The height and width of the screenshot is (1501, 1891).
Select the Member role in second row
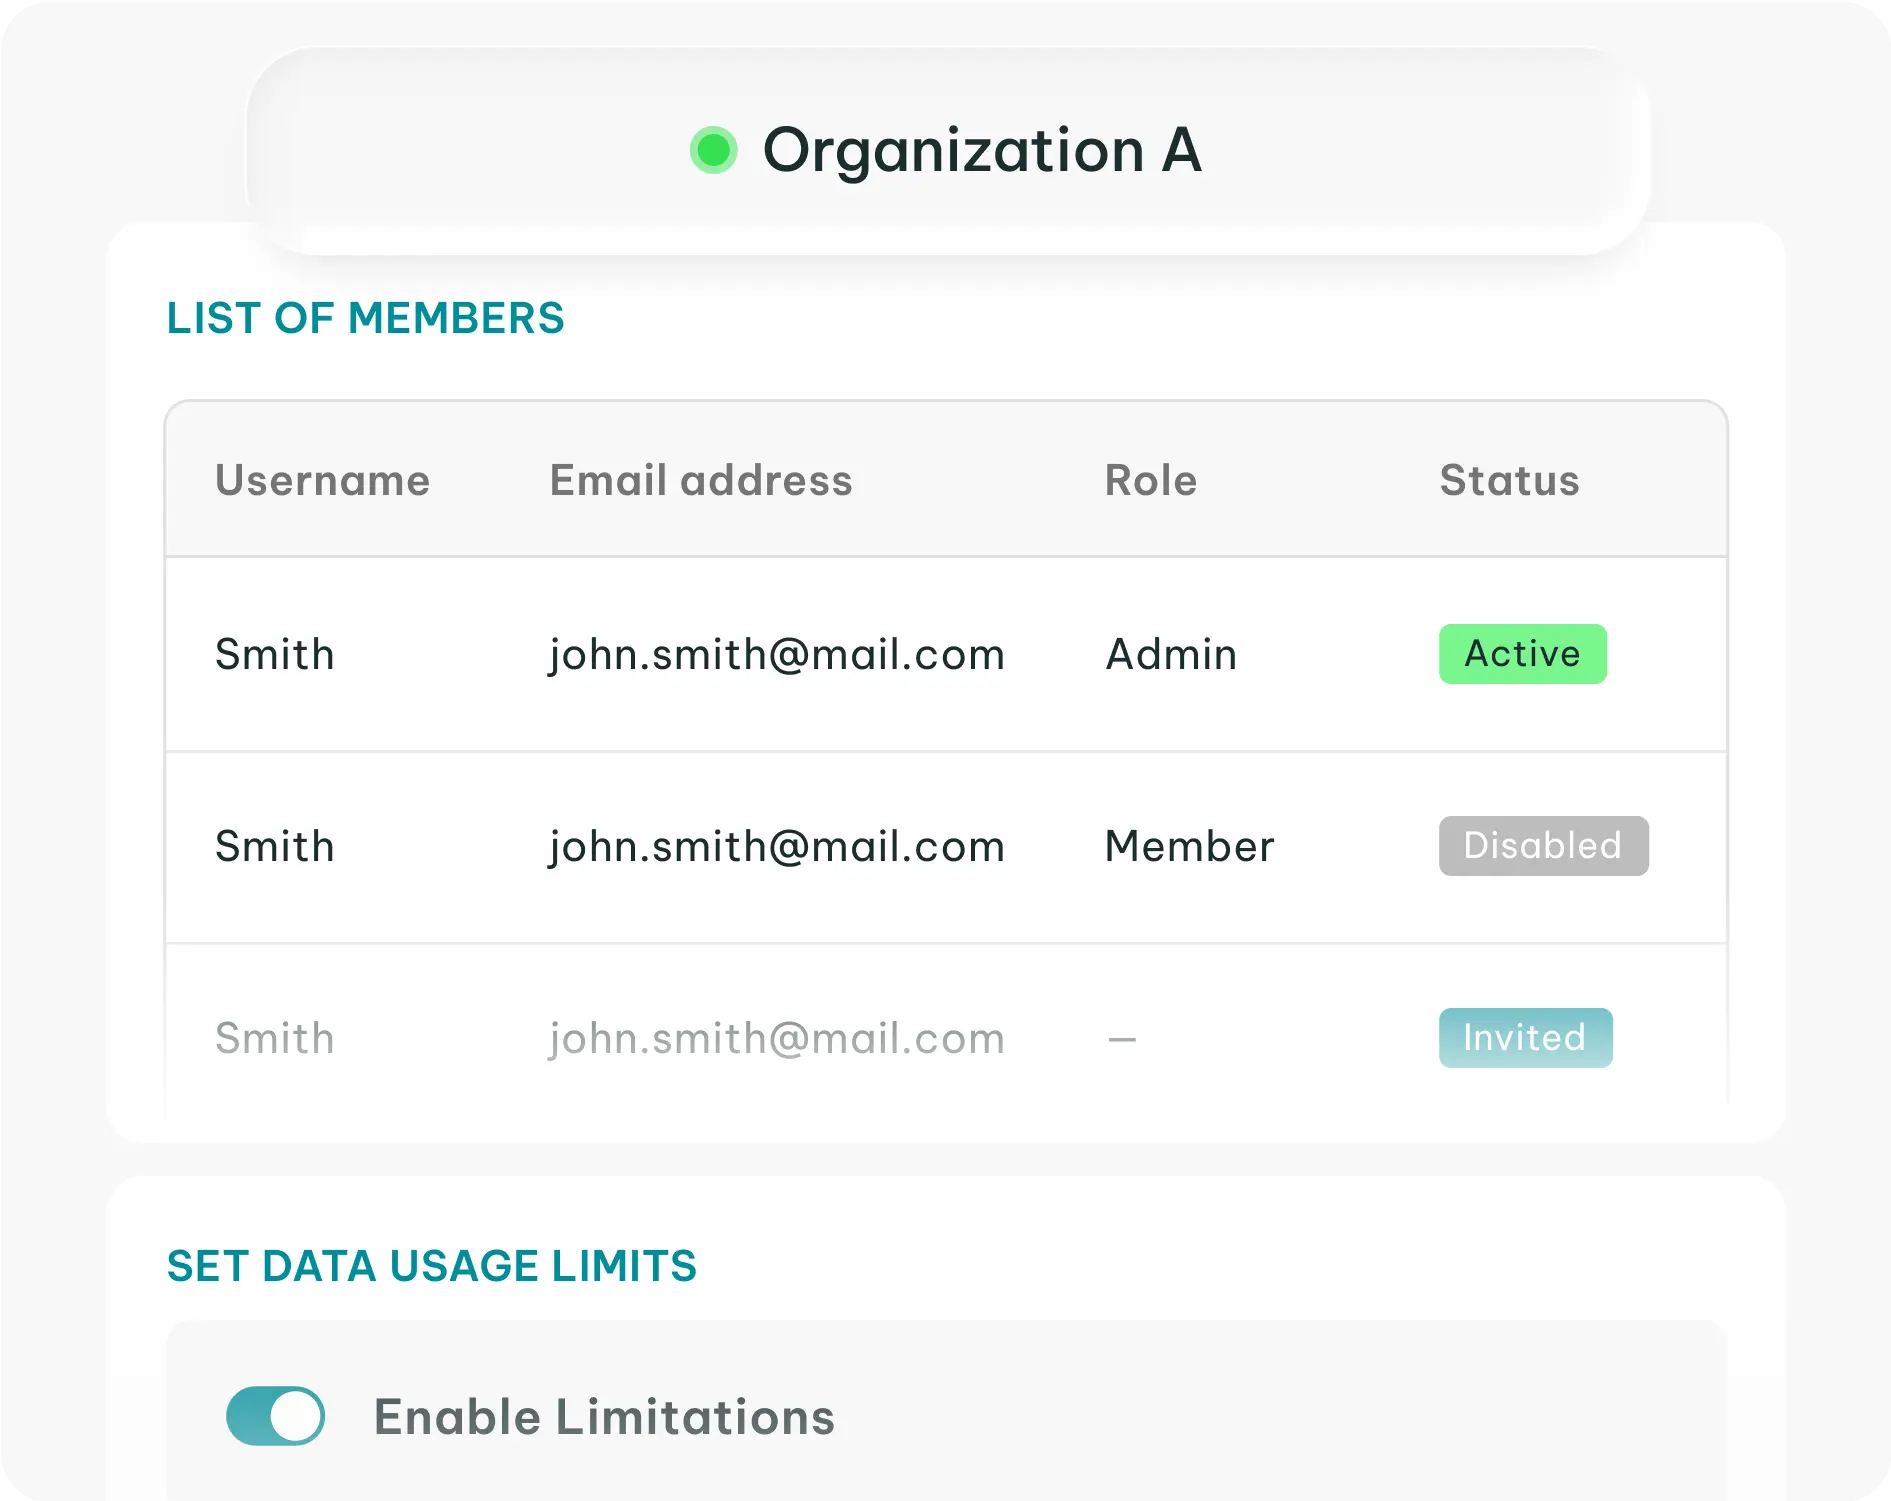click(1189, 846)
